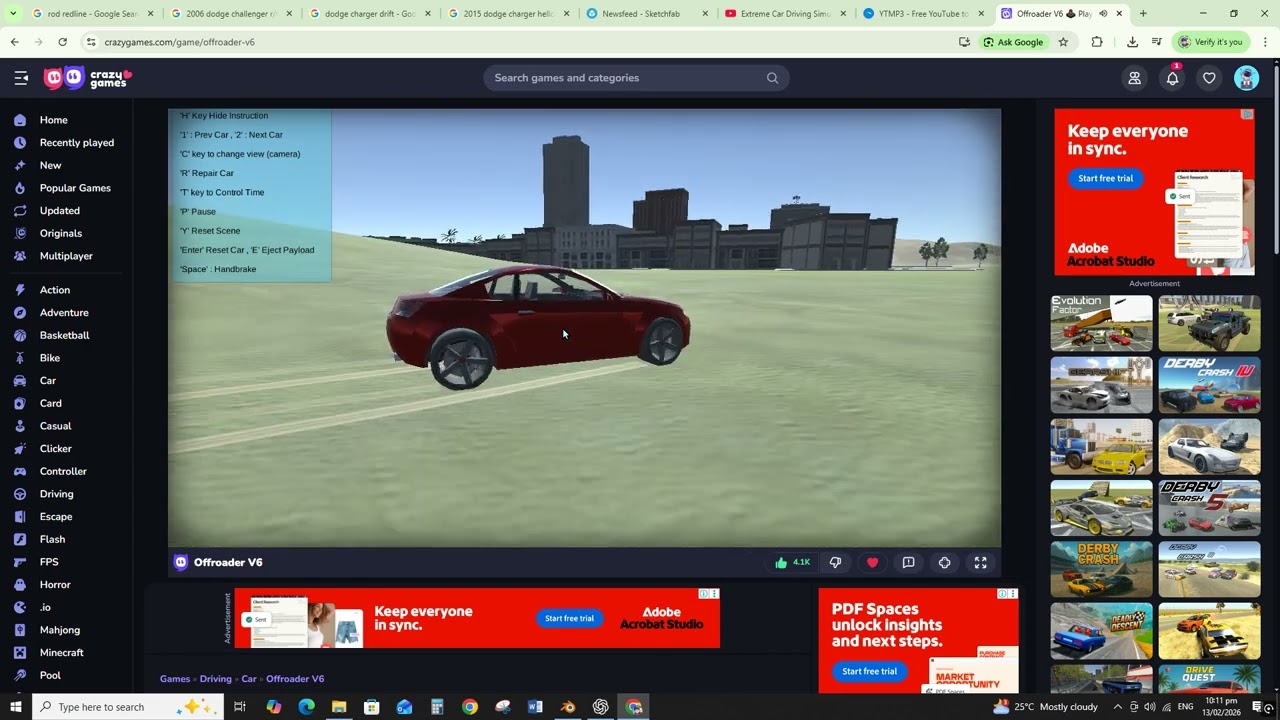Open the Multiplayer category
1280x720 pixels.
tap(66, 256)
